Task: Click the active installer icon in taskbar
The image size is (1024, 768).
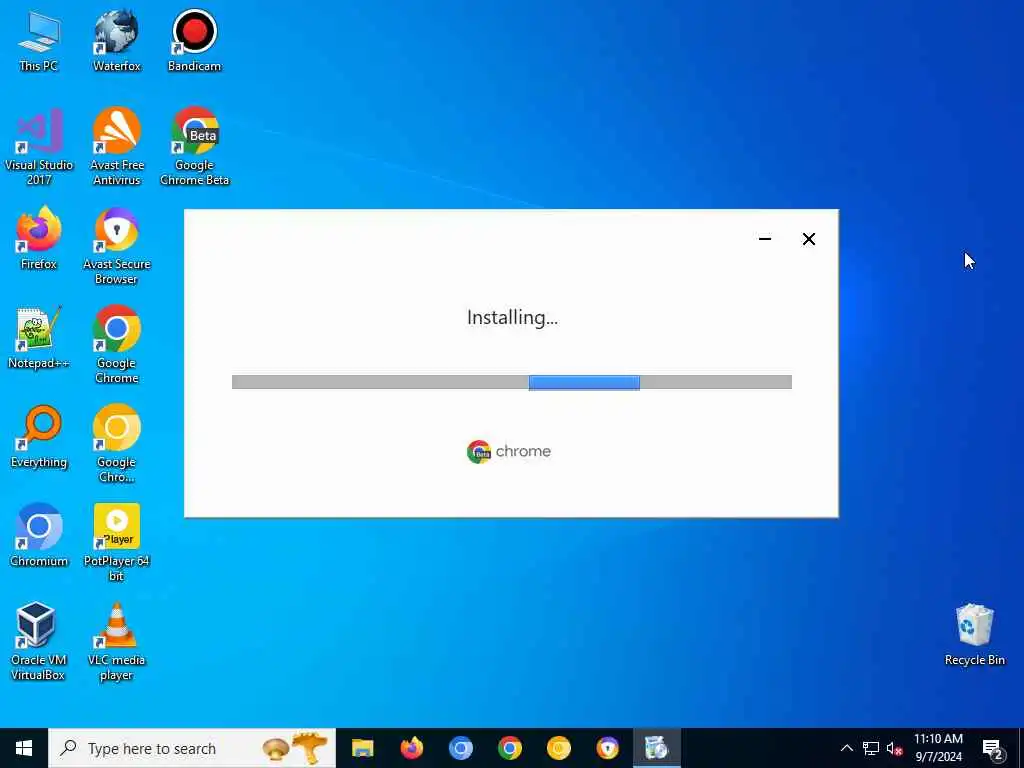Action: point(656,748)
